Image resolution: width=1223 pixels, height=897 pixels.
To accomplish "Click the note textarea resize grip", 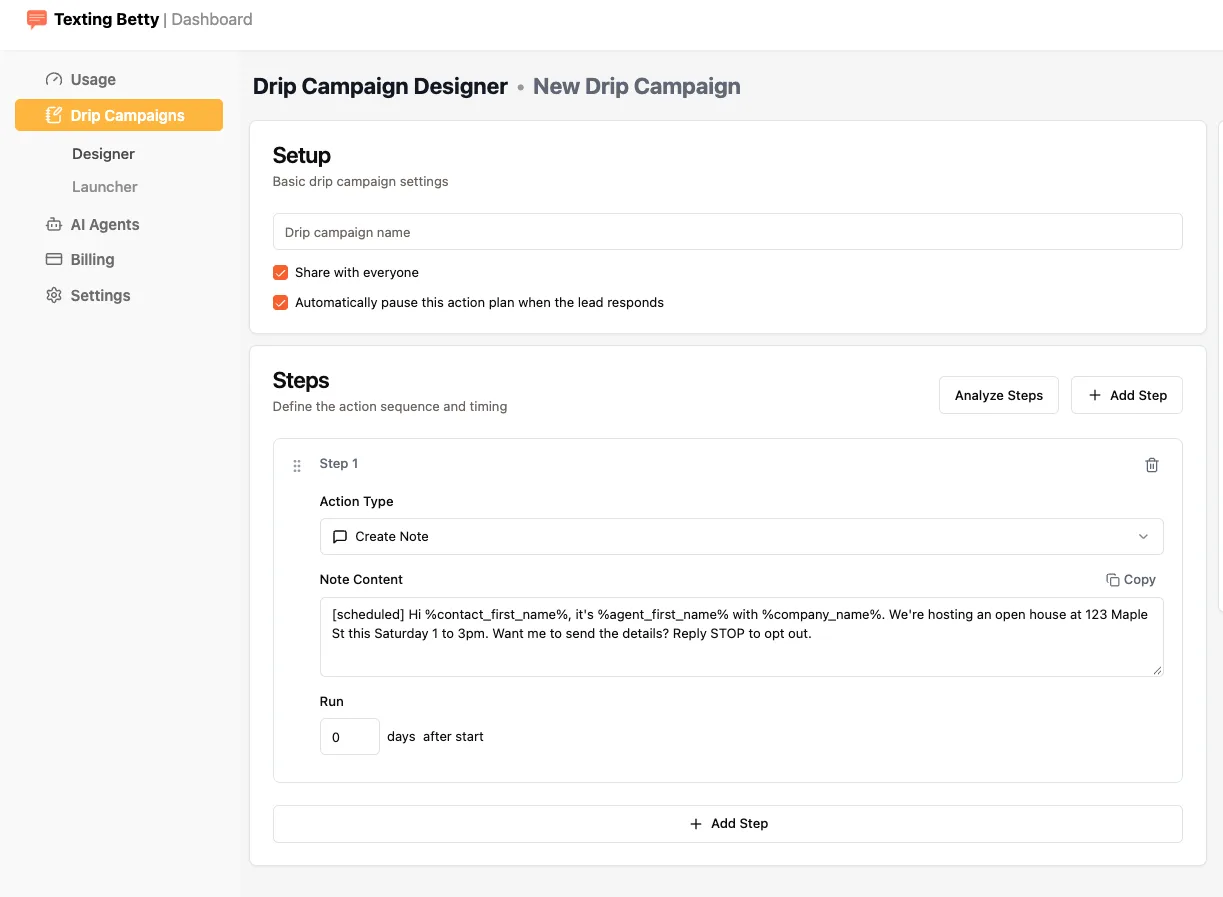I will tap(1158, 671).
